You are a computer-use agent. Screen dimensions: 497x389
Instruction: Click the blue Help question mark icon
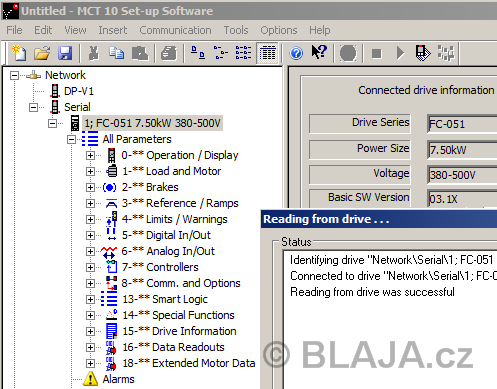coord(296,53)
